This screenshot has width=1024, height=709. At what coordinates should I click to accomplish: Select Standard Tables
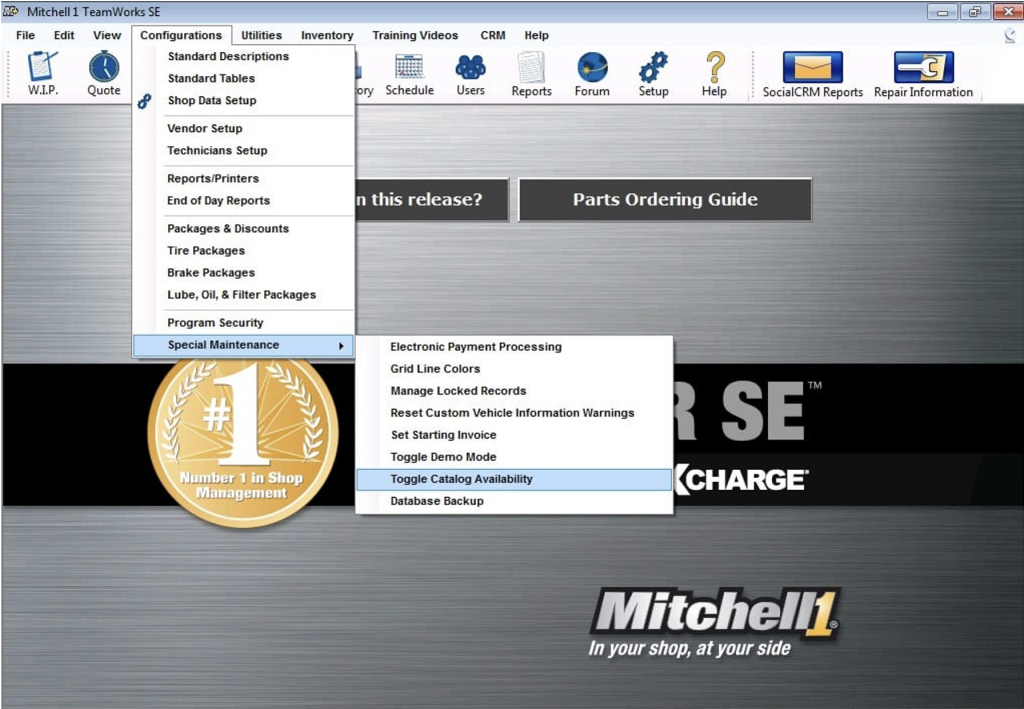(244, 78)
